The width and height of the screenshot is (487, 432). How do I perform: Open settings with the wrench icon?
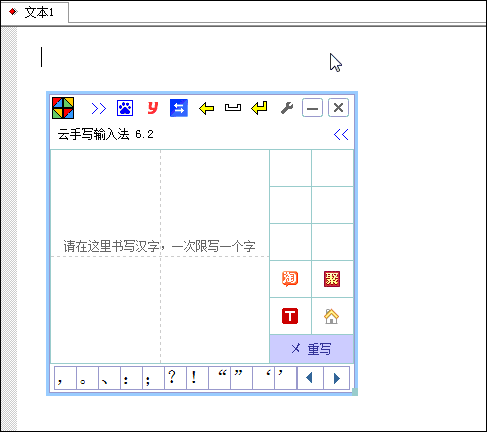(x=287, y=108)
